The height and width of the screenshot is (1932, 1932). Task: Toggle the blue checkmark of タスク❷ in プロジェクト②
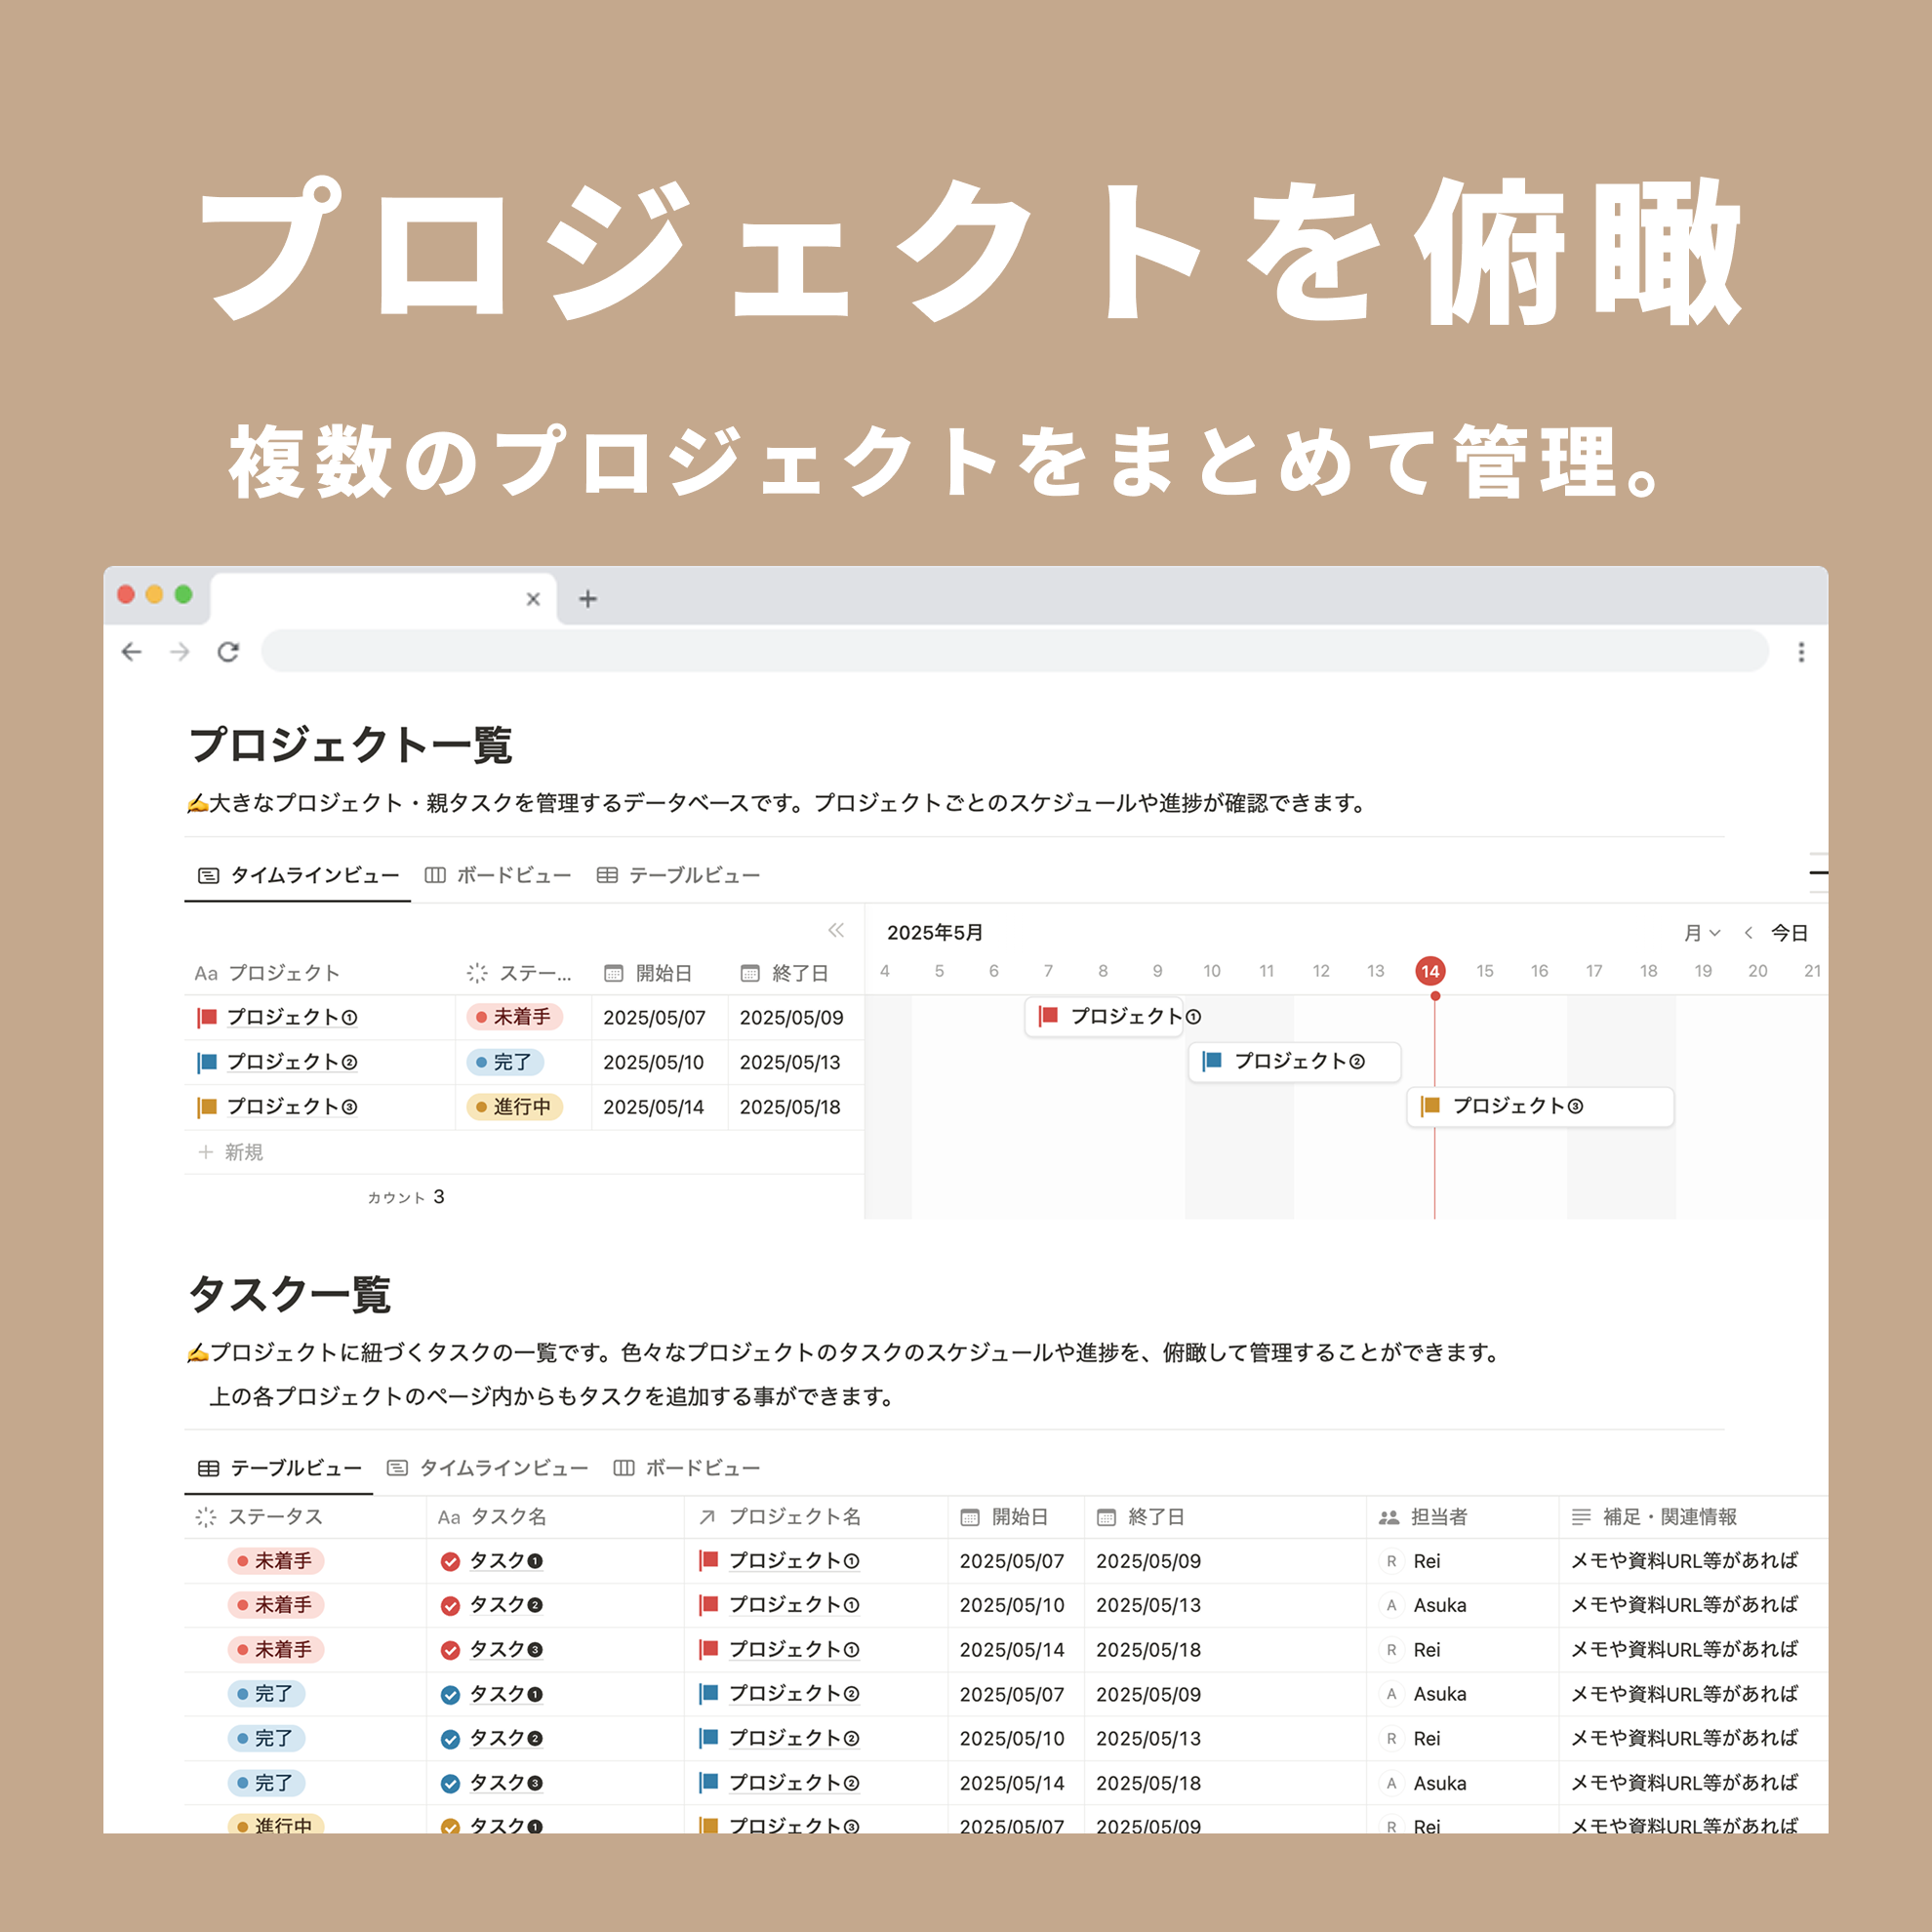coord(450,1739)
